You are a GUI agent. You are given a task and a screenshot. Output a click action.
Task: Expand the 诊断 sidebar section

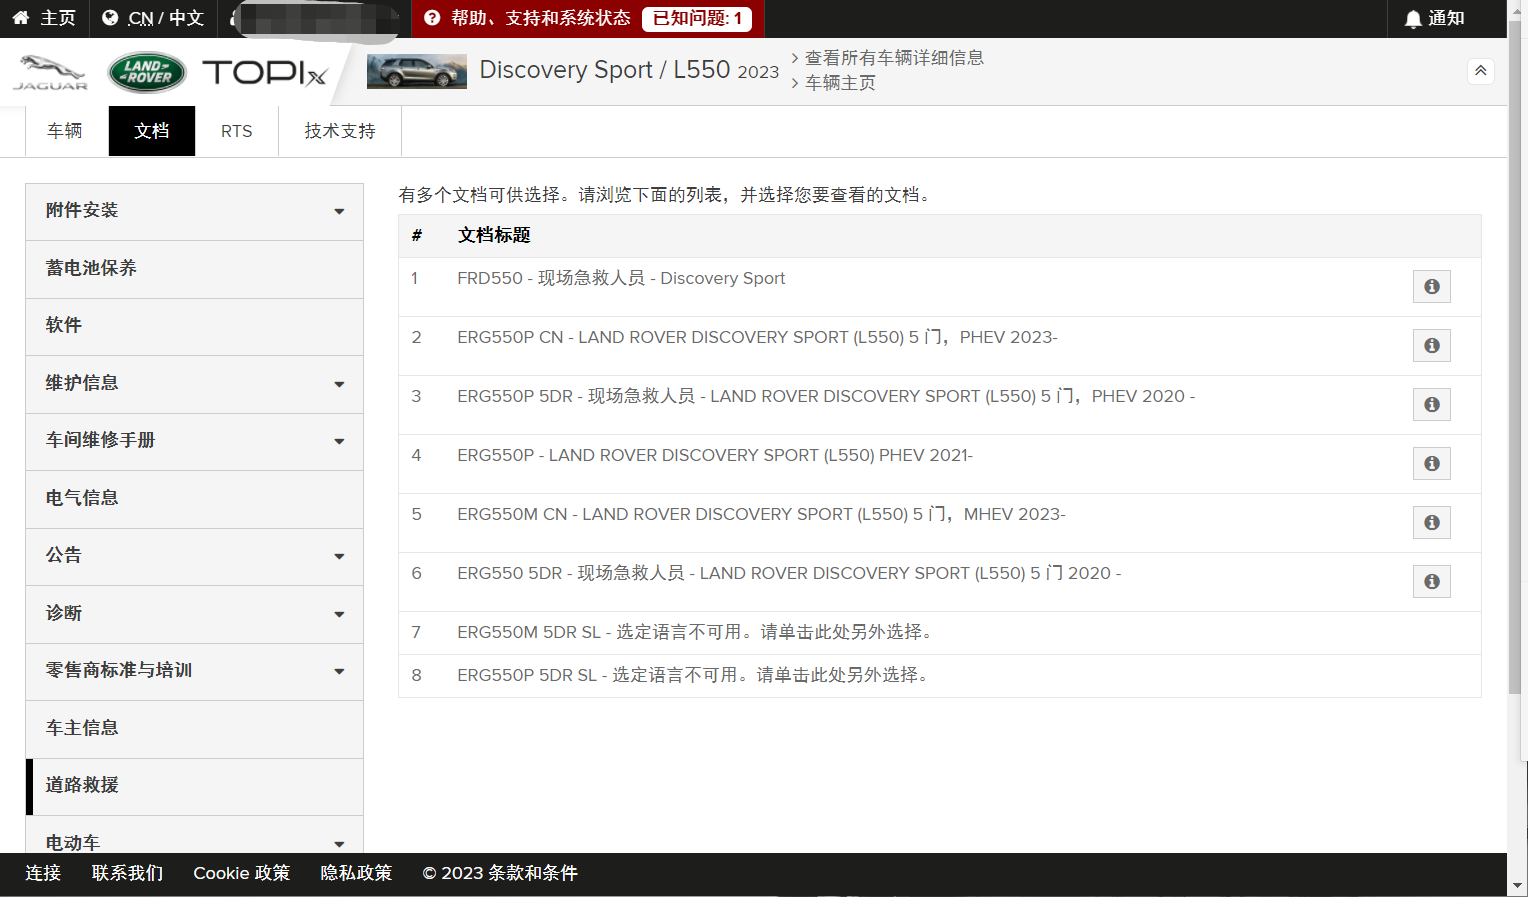click(339, 614)
